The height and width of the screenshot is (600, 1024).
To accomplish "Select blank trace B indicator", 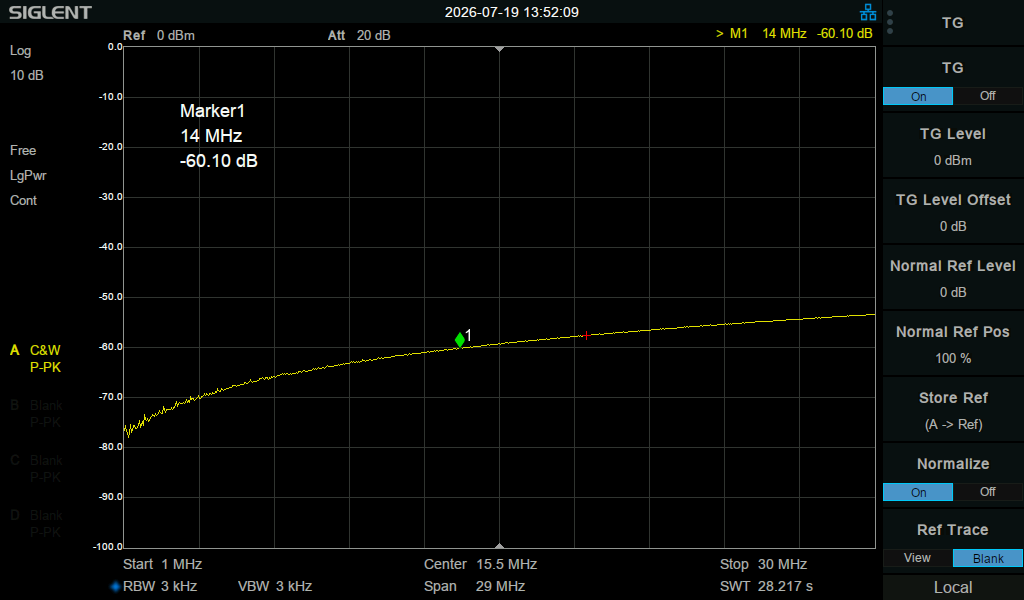I will (36, 413).
